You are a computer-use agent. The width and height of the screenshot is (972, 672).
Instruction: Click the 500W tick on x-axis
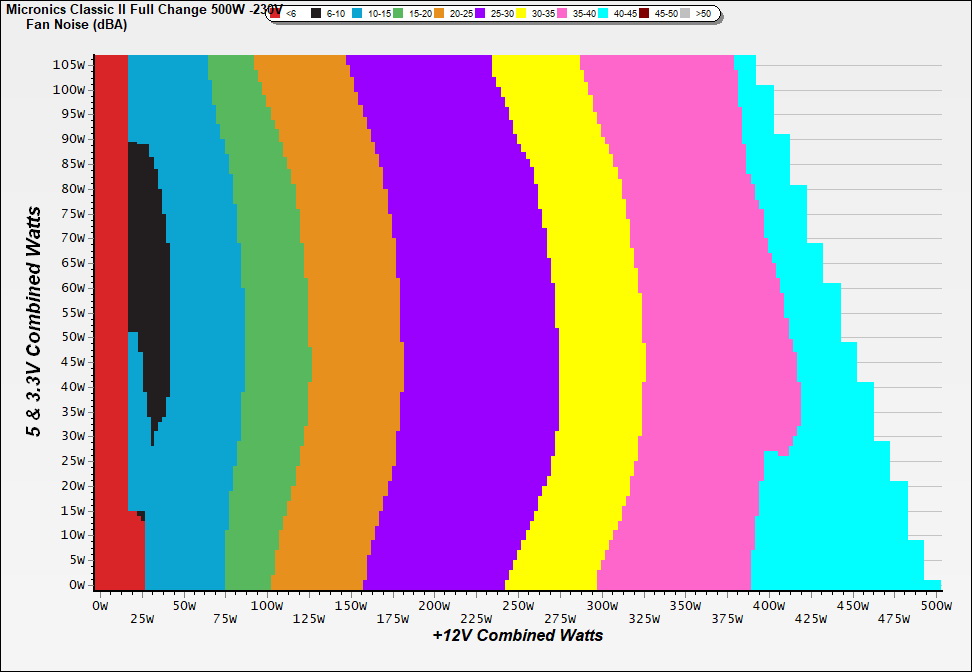936,606
